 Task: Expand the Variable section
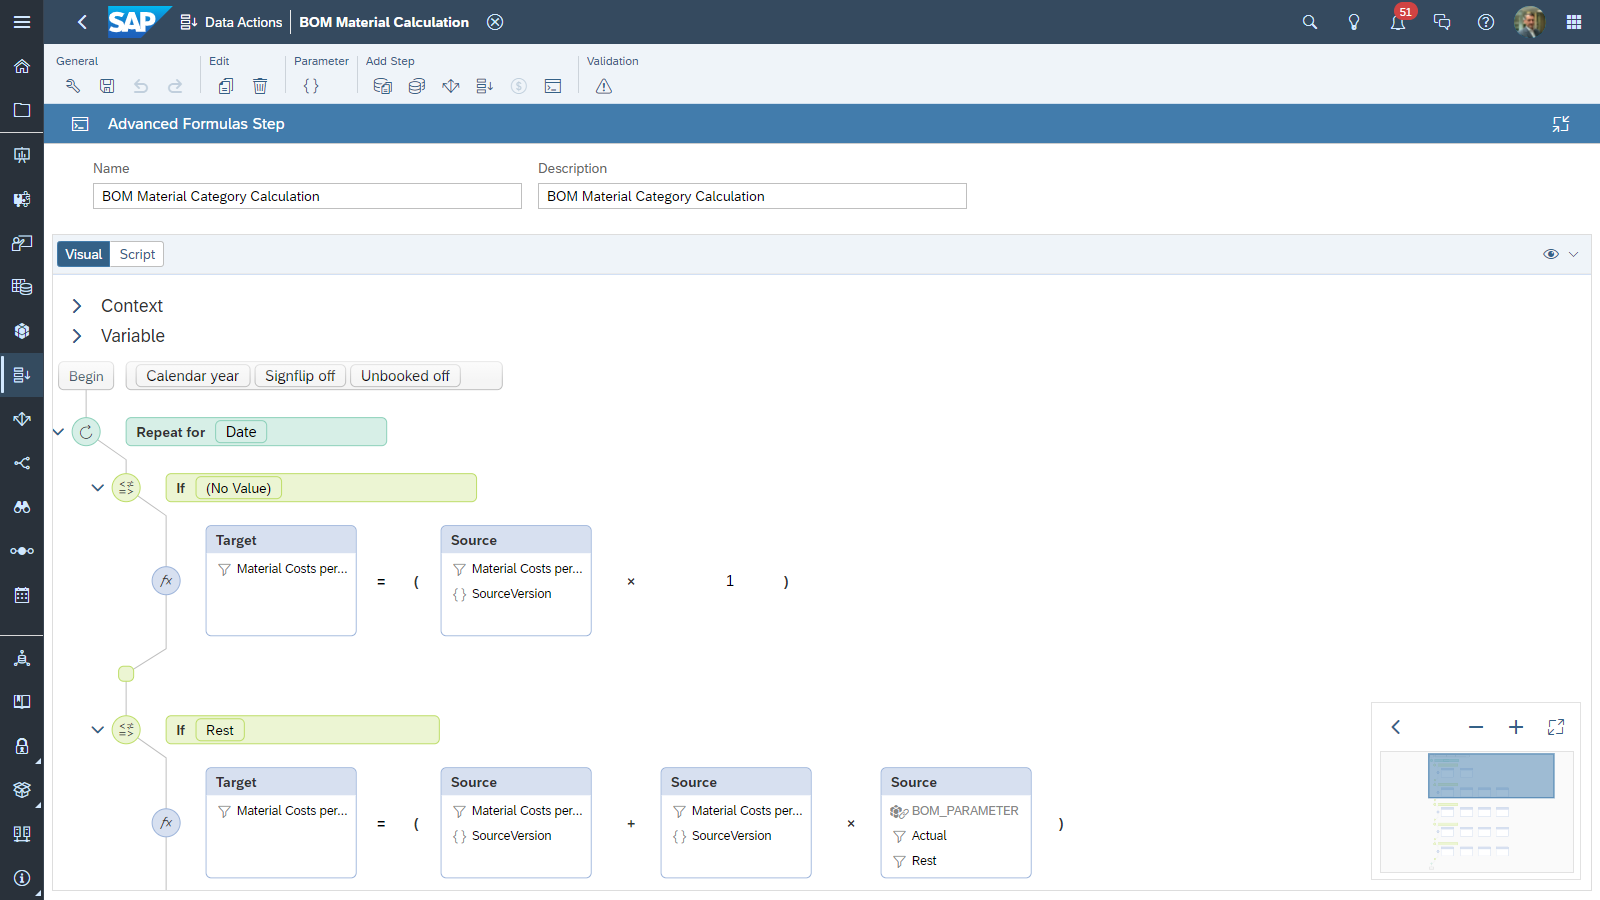[76, 336]
